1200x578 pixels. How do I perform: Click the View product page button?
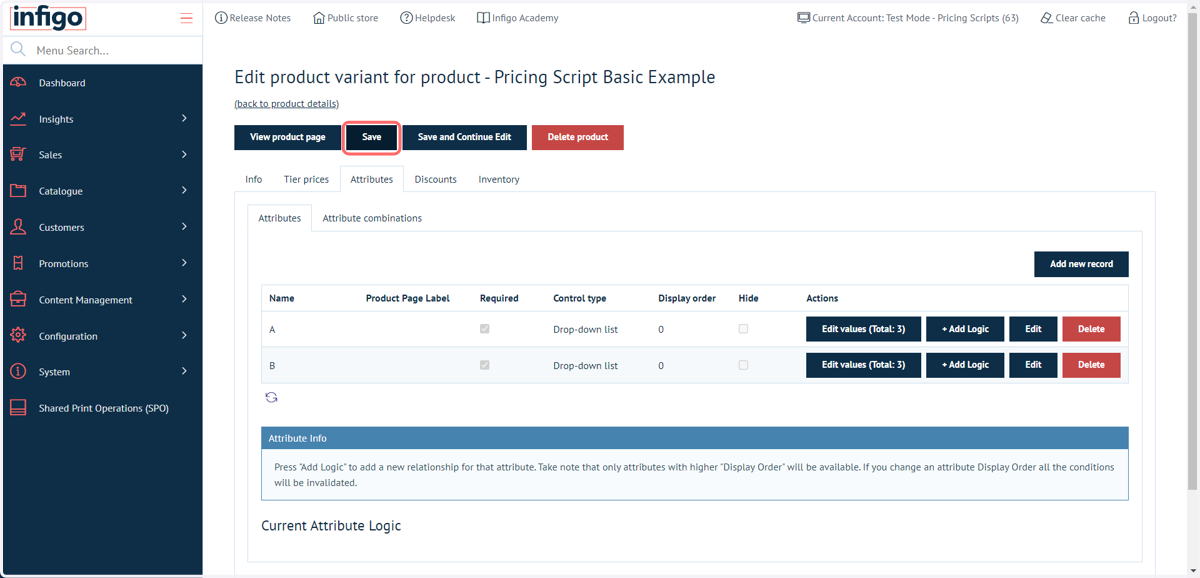pyautogui.click(x=288, y=137)
